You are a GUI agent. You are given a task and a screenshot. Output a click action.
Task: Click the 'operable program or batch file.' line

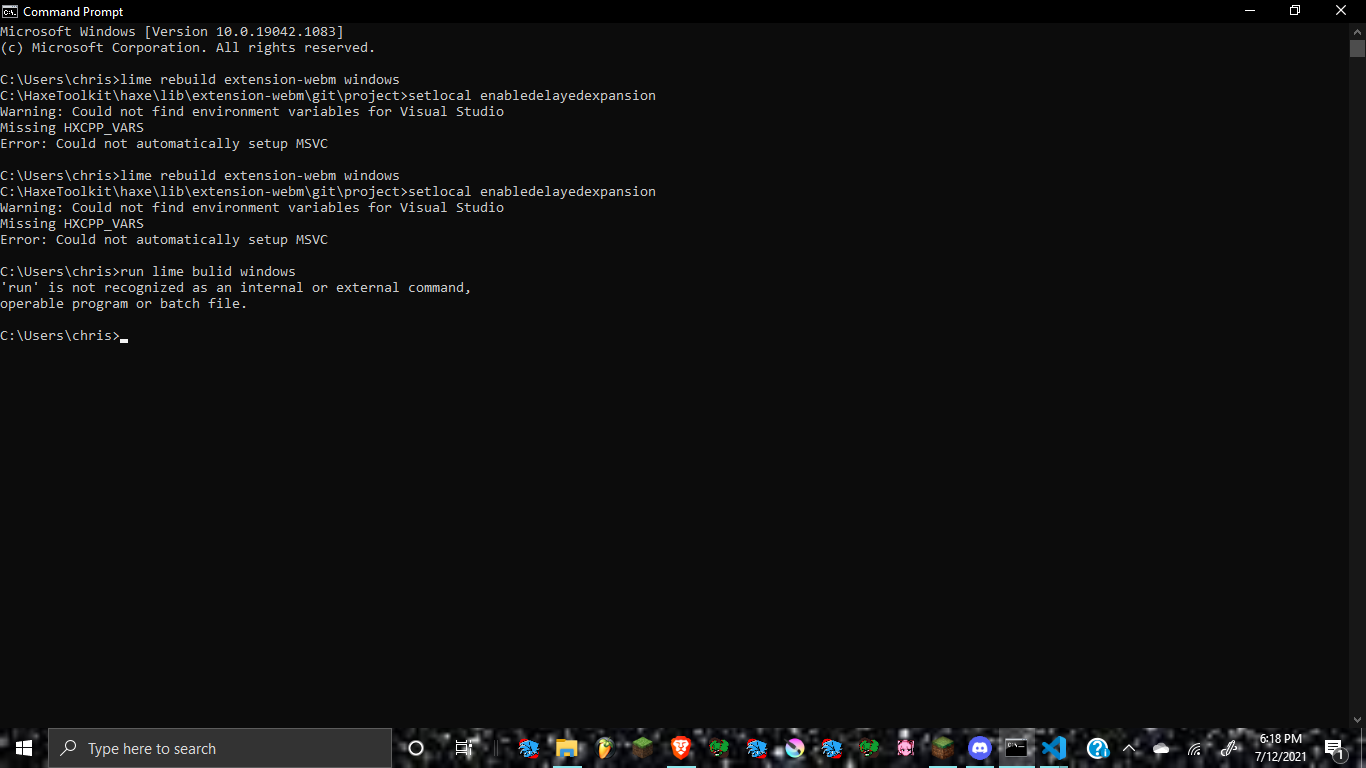[124, 304]
